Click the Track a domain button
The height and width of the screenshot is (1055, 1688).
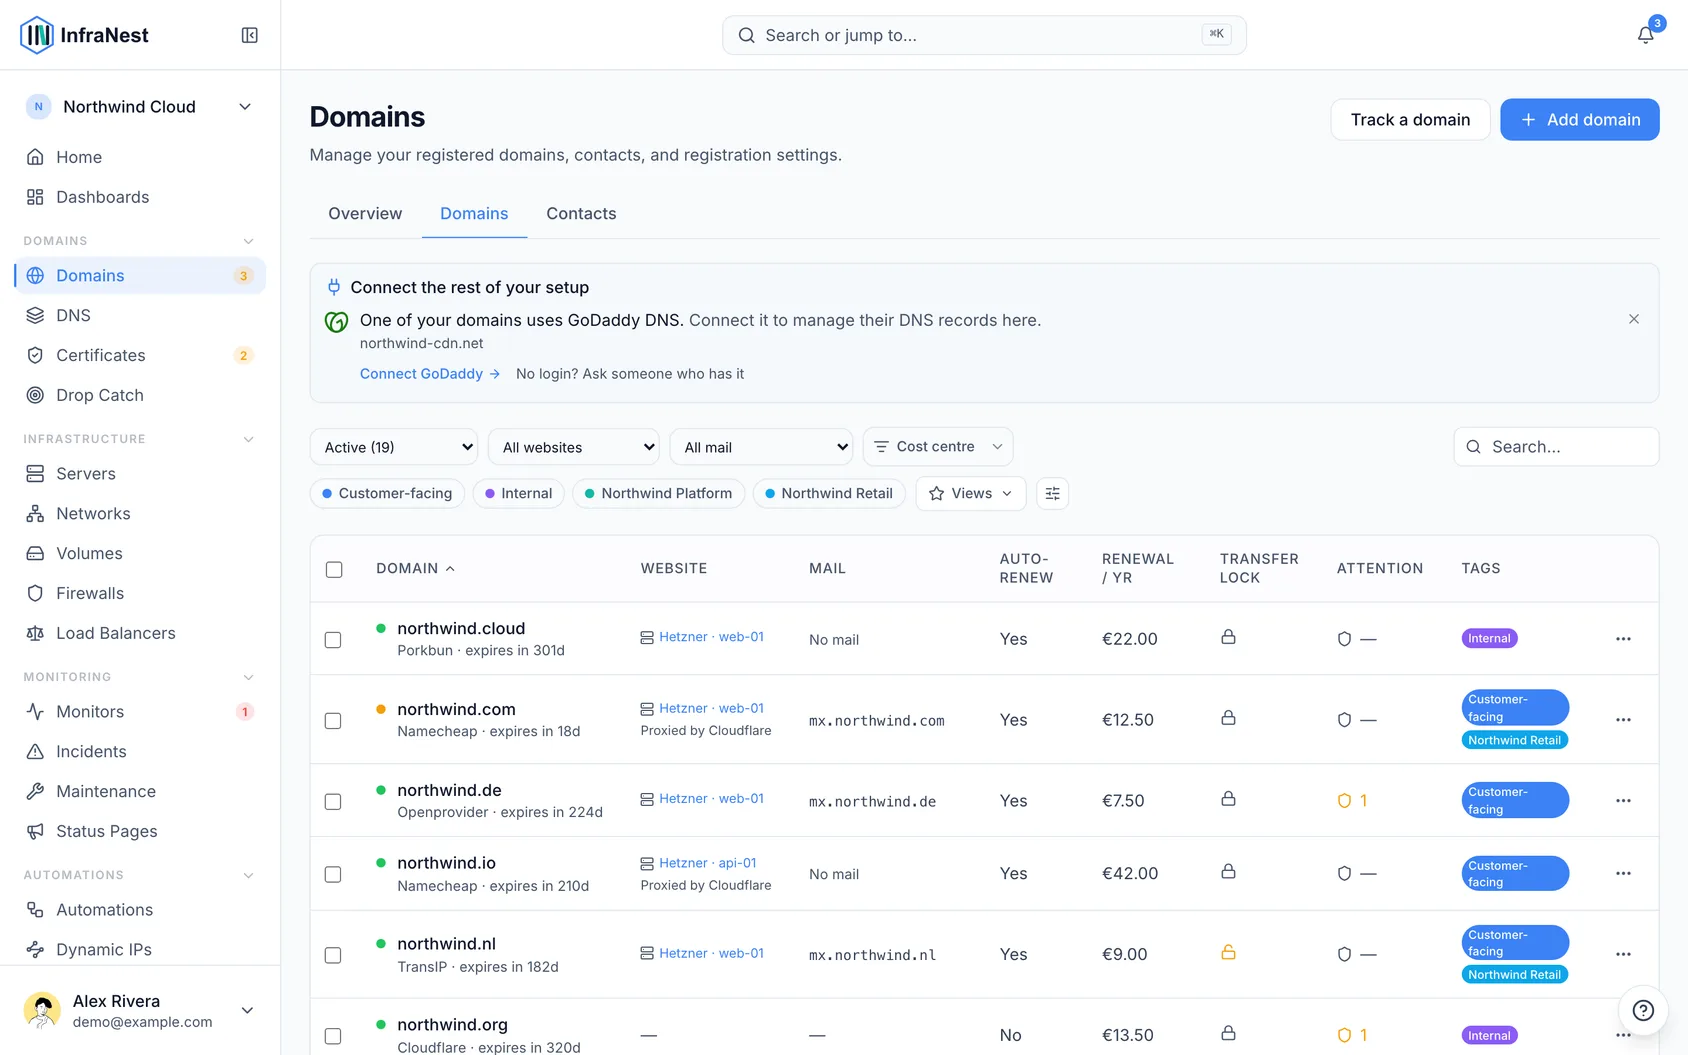tap(1410, 120)
